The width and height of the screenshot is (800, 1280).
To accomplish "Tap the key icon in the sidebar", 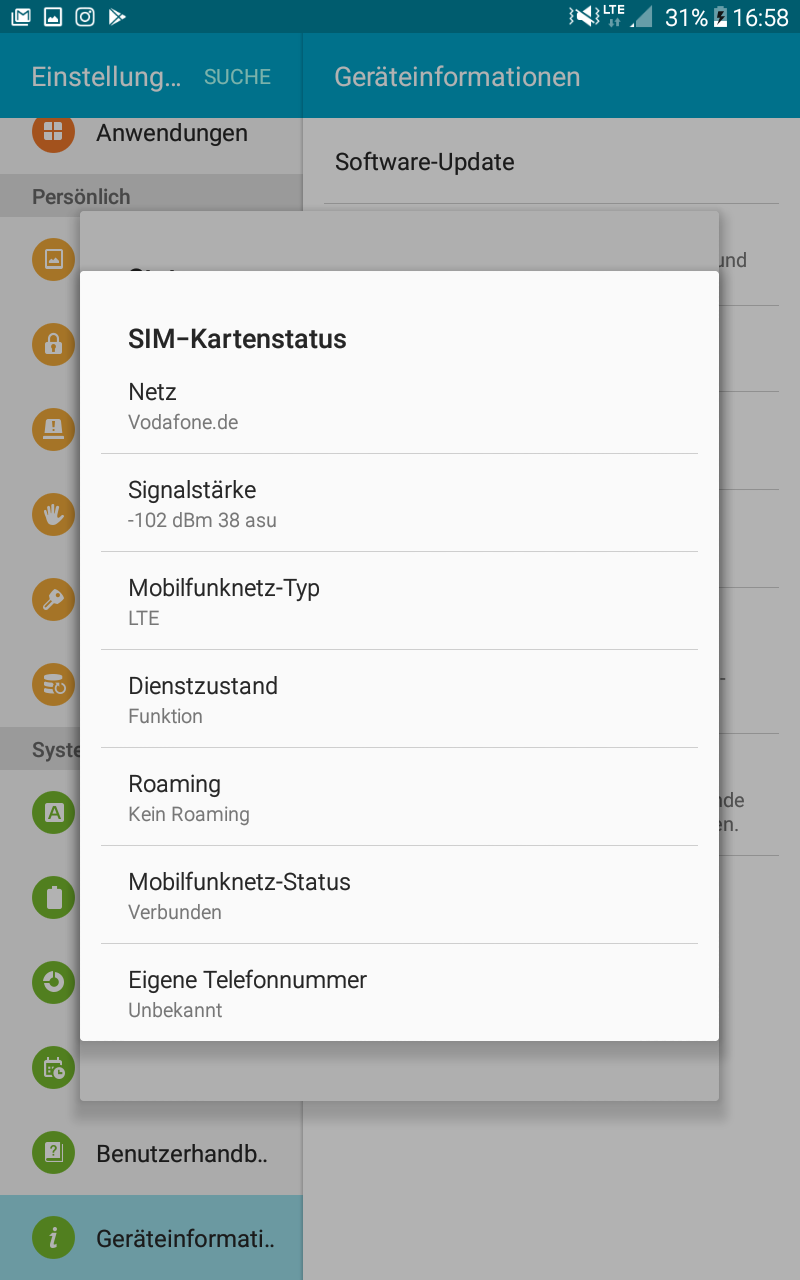I will [x=53, y=599].
